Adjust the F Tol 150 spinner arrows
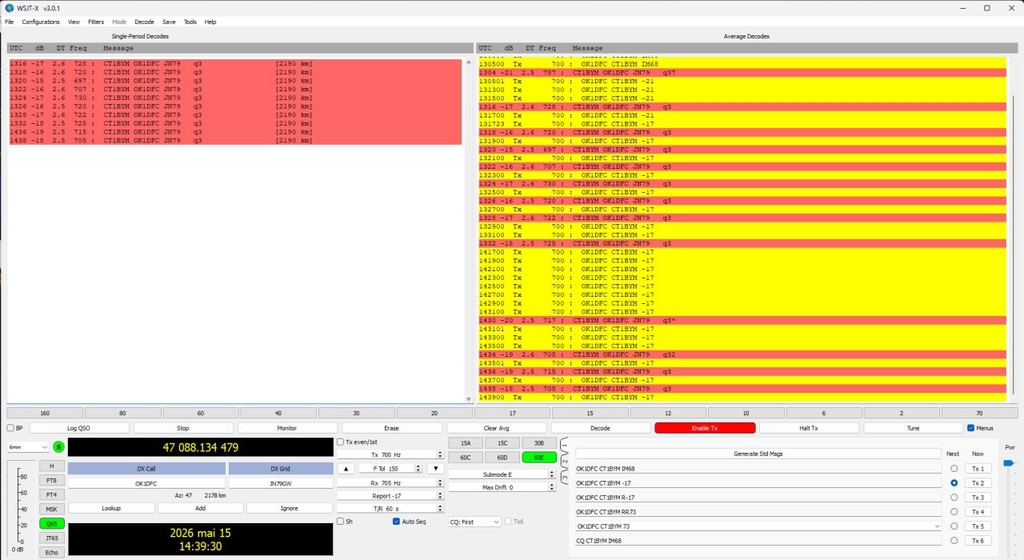The width and height of the screenshot is (1024, 560). [x=418, y=469]
